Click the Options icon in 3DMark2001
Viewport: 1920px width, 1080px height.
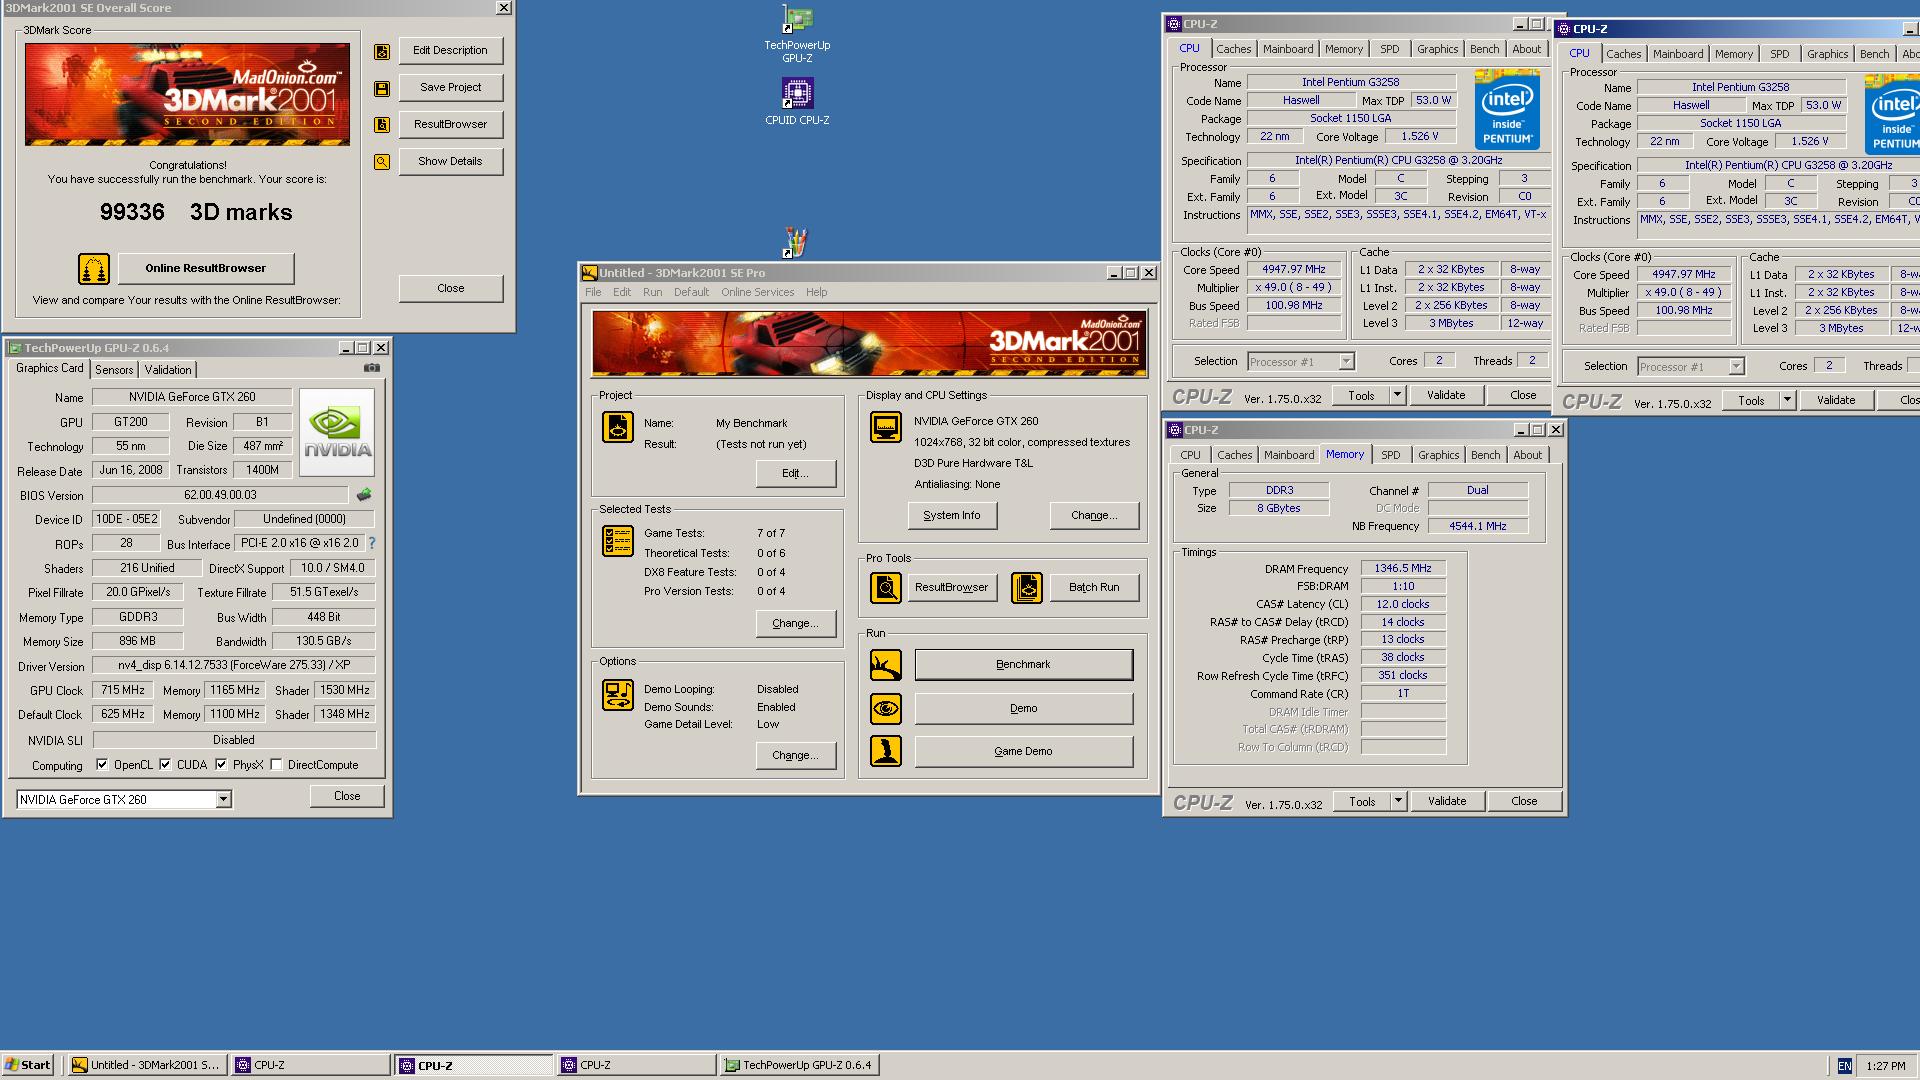(618, 695)
